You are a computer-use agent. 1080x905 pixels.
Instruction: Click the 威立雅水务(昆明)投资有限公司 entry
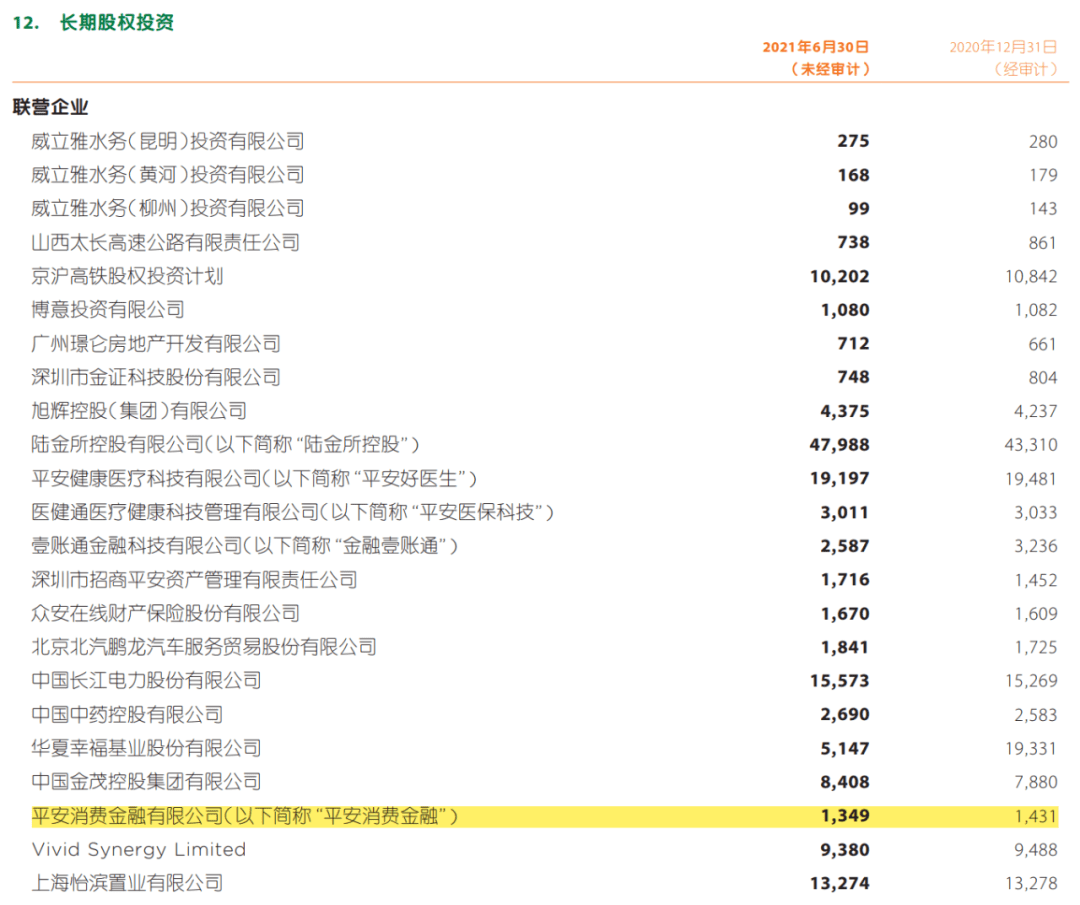[167, 142]
